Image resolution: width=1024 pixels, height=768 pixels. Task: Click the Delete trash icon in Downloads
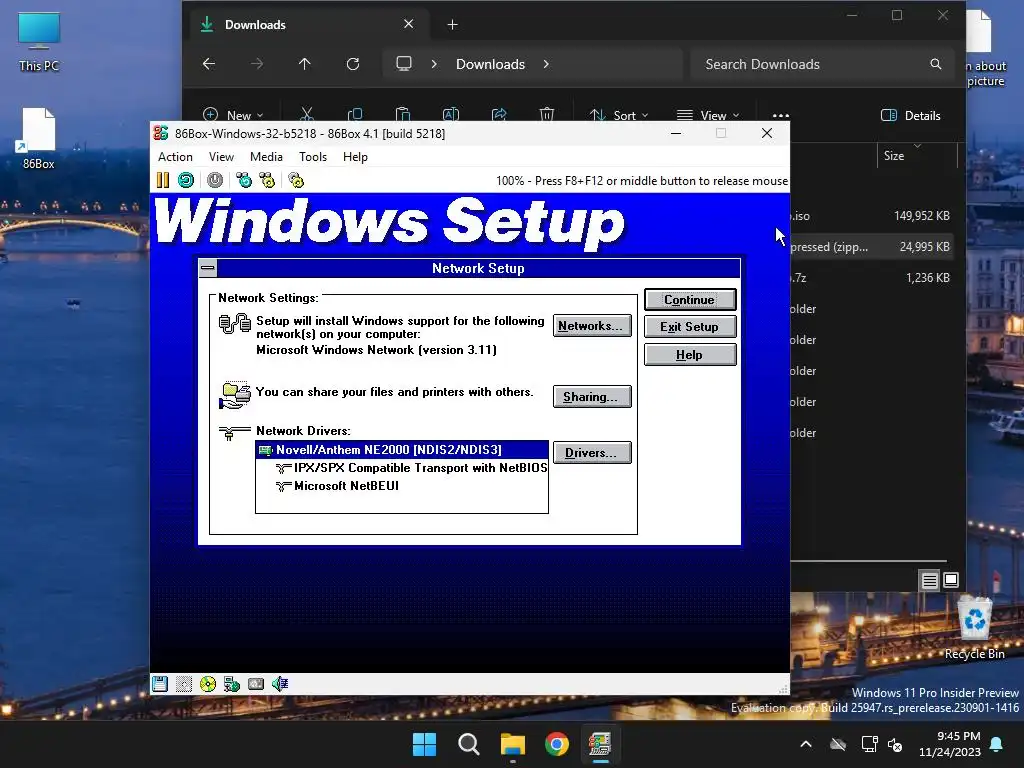tap(547, 115)
